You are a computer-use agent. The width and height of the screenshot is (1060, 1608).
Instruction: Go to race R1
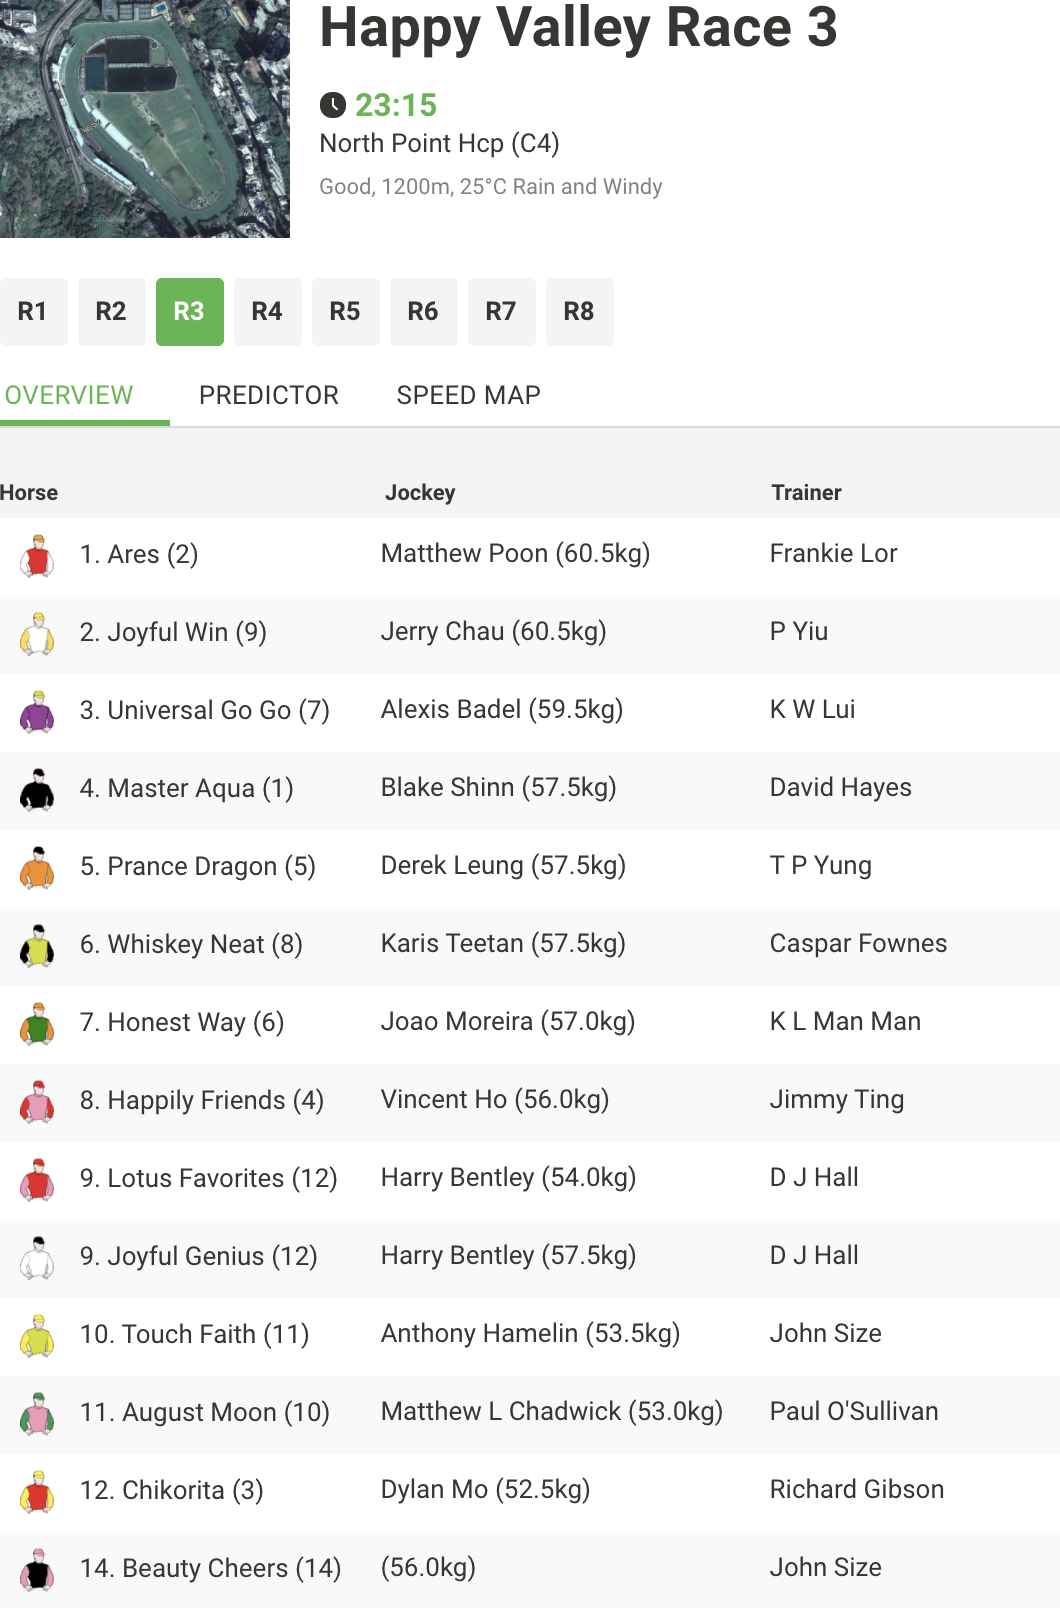pos(33,312)
